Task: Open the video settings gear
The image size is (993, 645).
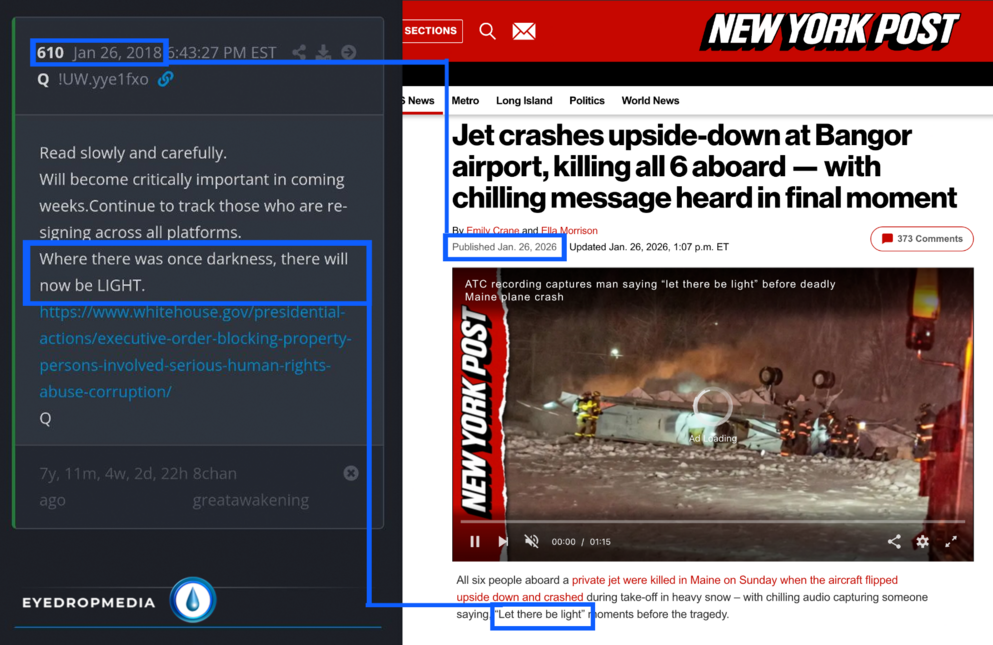Action: click(x=922, y=541)
